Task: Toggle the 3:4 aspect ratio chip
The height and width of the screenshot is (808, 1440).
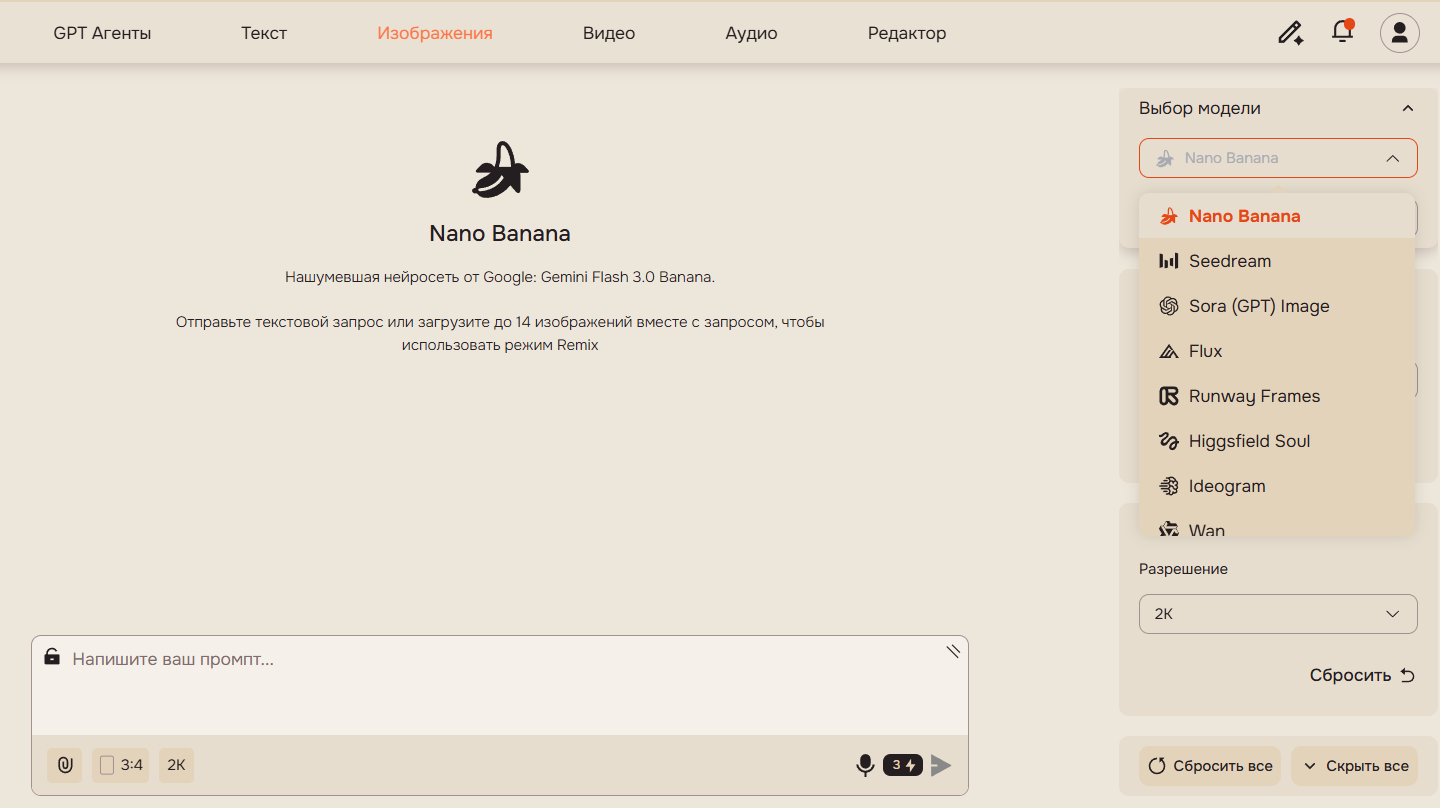Action: click(121, 765)
